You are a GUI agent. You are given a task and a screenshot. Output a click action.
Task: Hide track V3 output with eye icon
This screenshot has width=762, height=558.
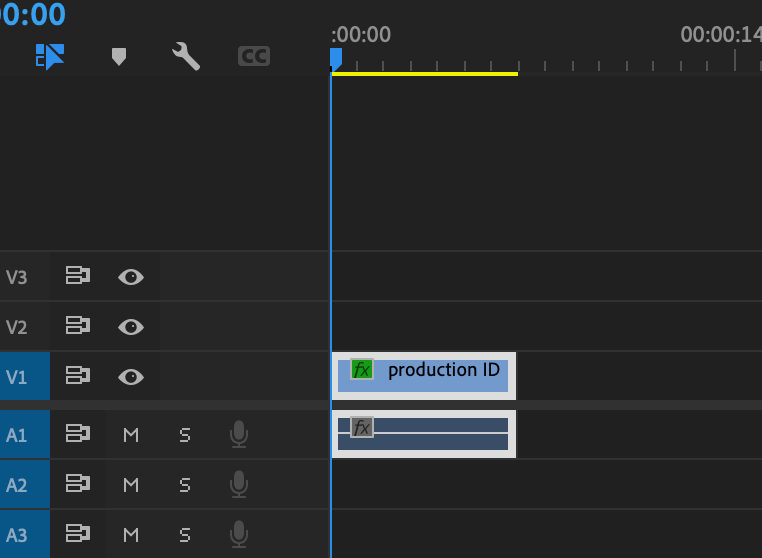tap(131, 276)
